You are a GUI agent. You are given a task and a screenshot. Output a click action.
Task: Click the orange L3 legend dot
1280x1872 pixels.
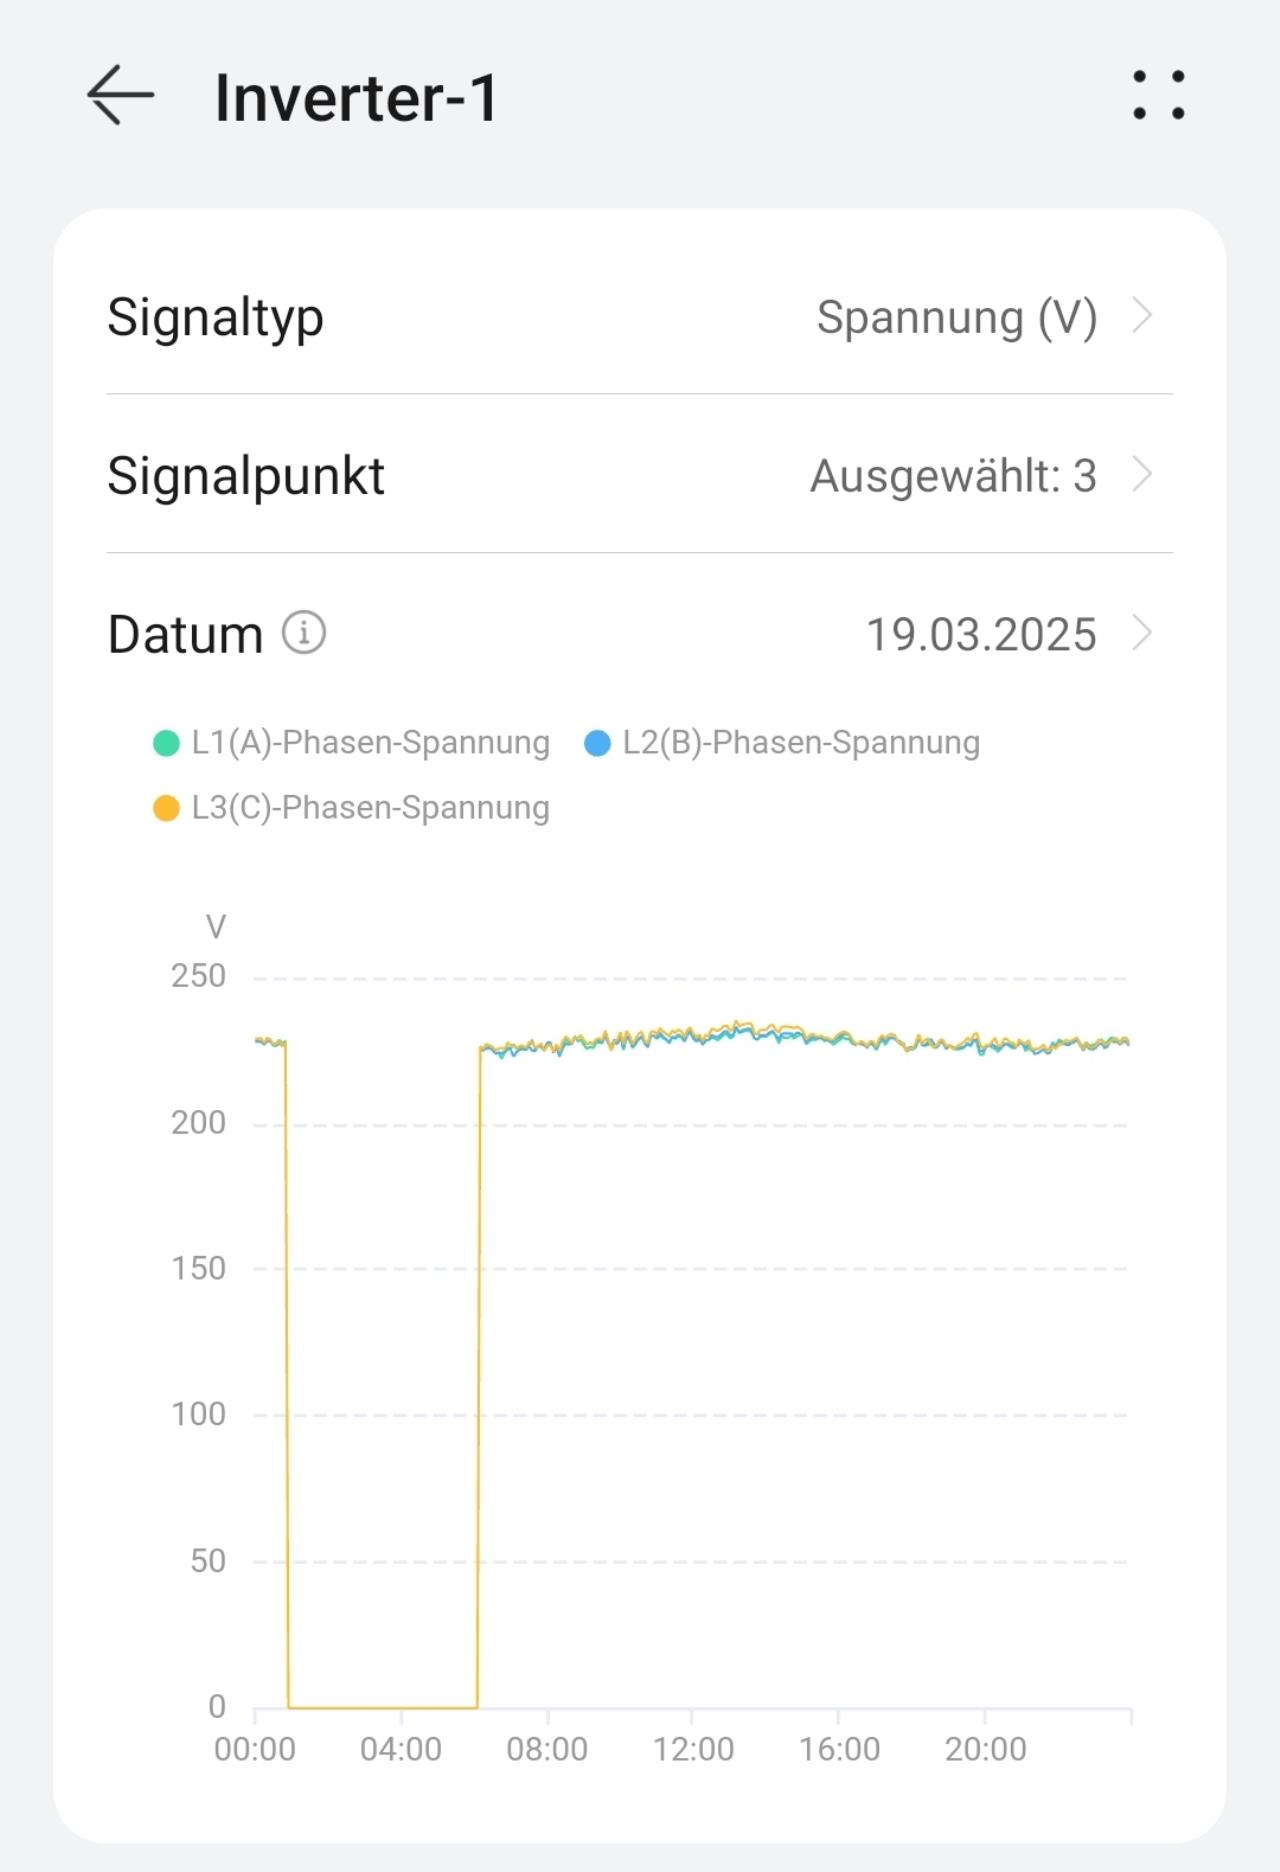[x=166, y=808]
